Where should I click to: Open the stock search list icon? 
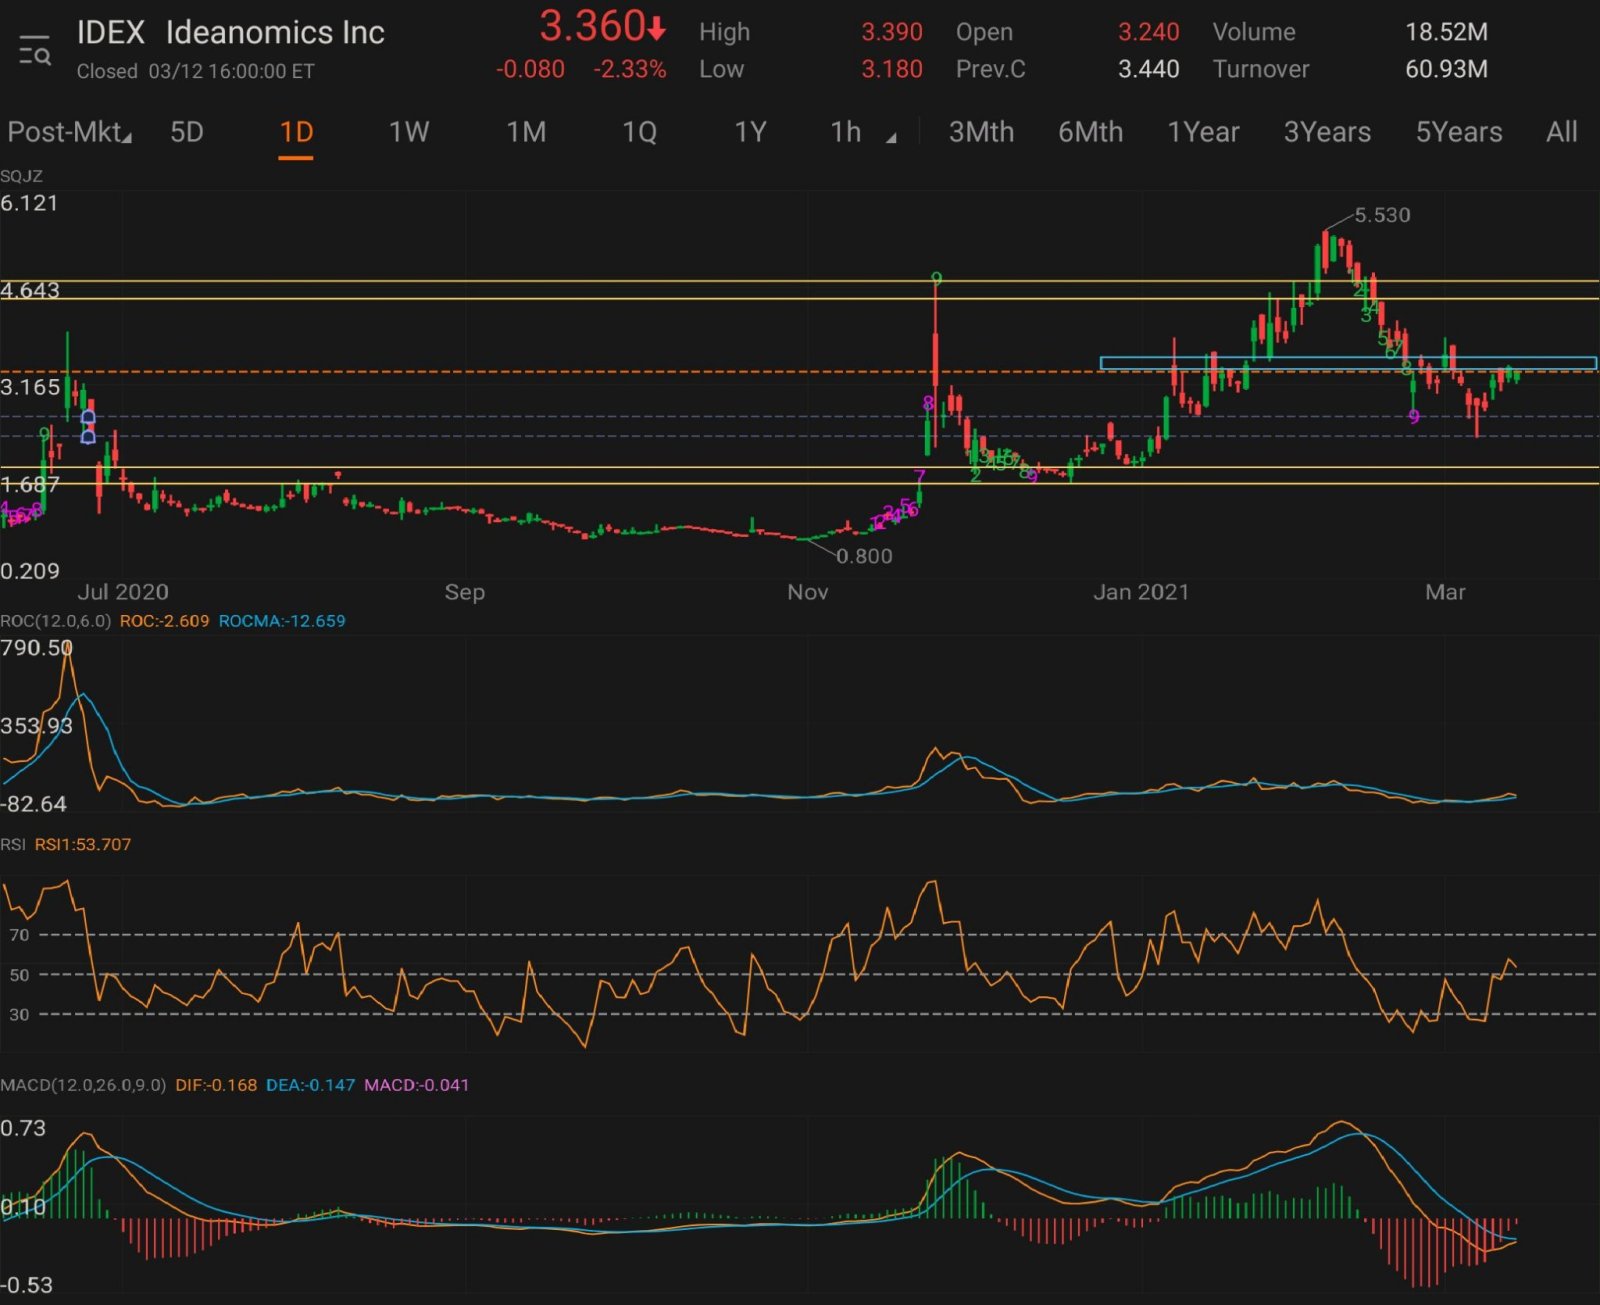[x=35, y=49]
